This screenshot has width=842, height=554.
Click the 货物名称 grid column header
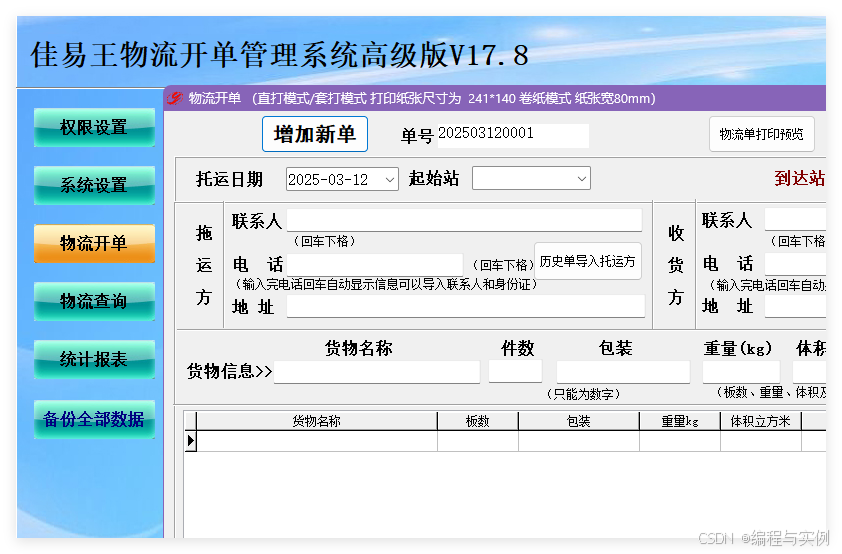[317, 421]
